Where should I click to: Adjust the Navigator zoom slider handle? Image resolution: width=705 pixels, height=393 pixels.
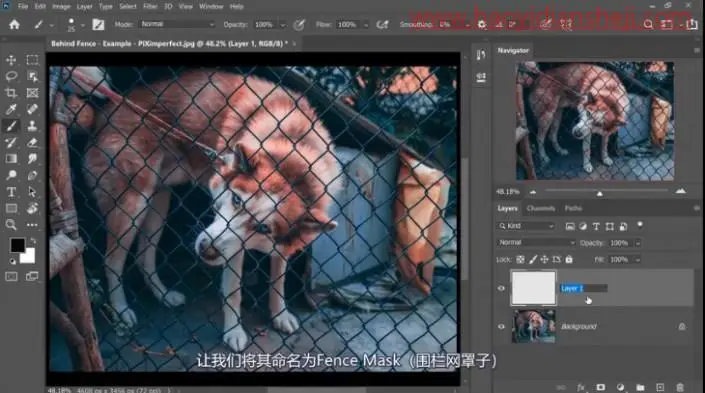click(599, 193)
